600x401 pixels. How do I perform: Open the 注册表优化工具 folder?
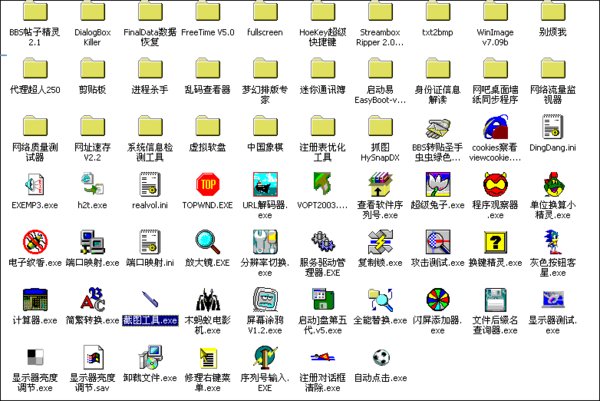tap(323, 126)
